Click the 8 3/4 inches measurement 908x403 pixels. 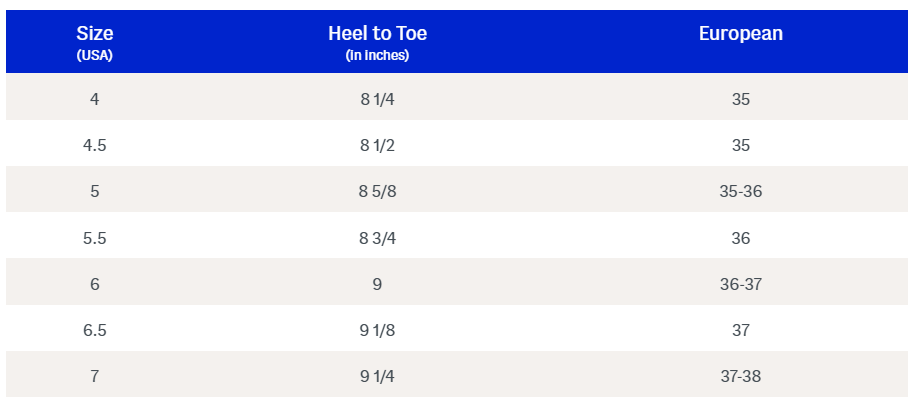377,238
